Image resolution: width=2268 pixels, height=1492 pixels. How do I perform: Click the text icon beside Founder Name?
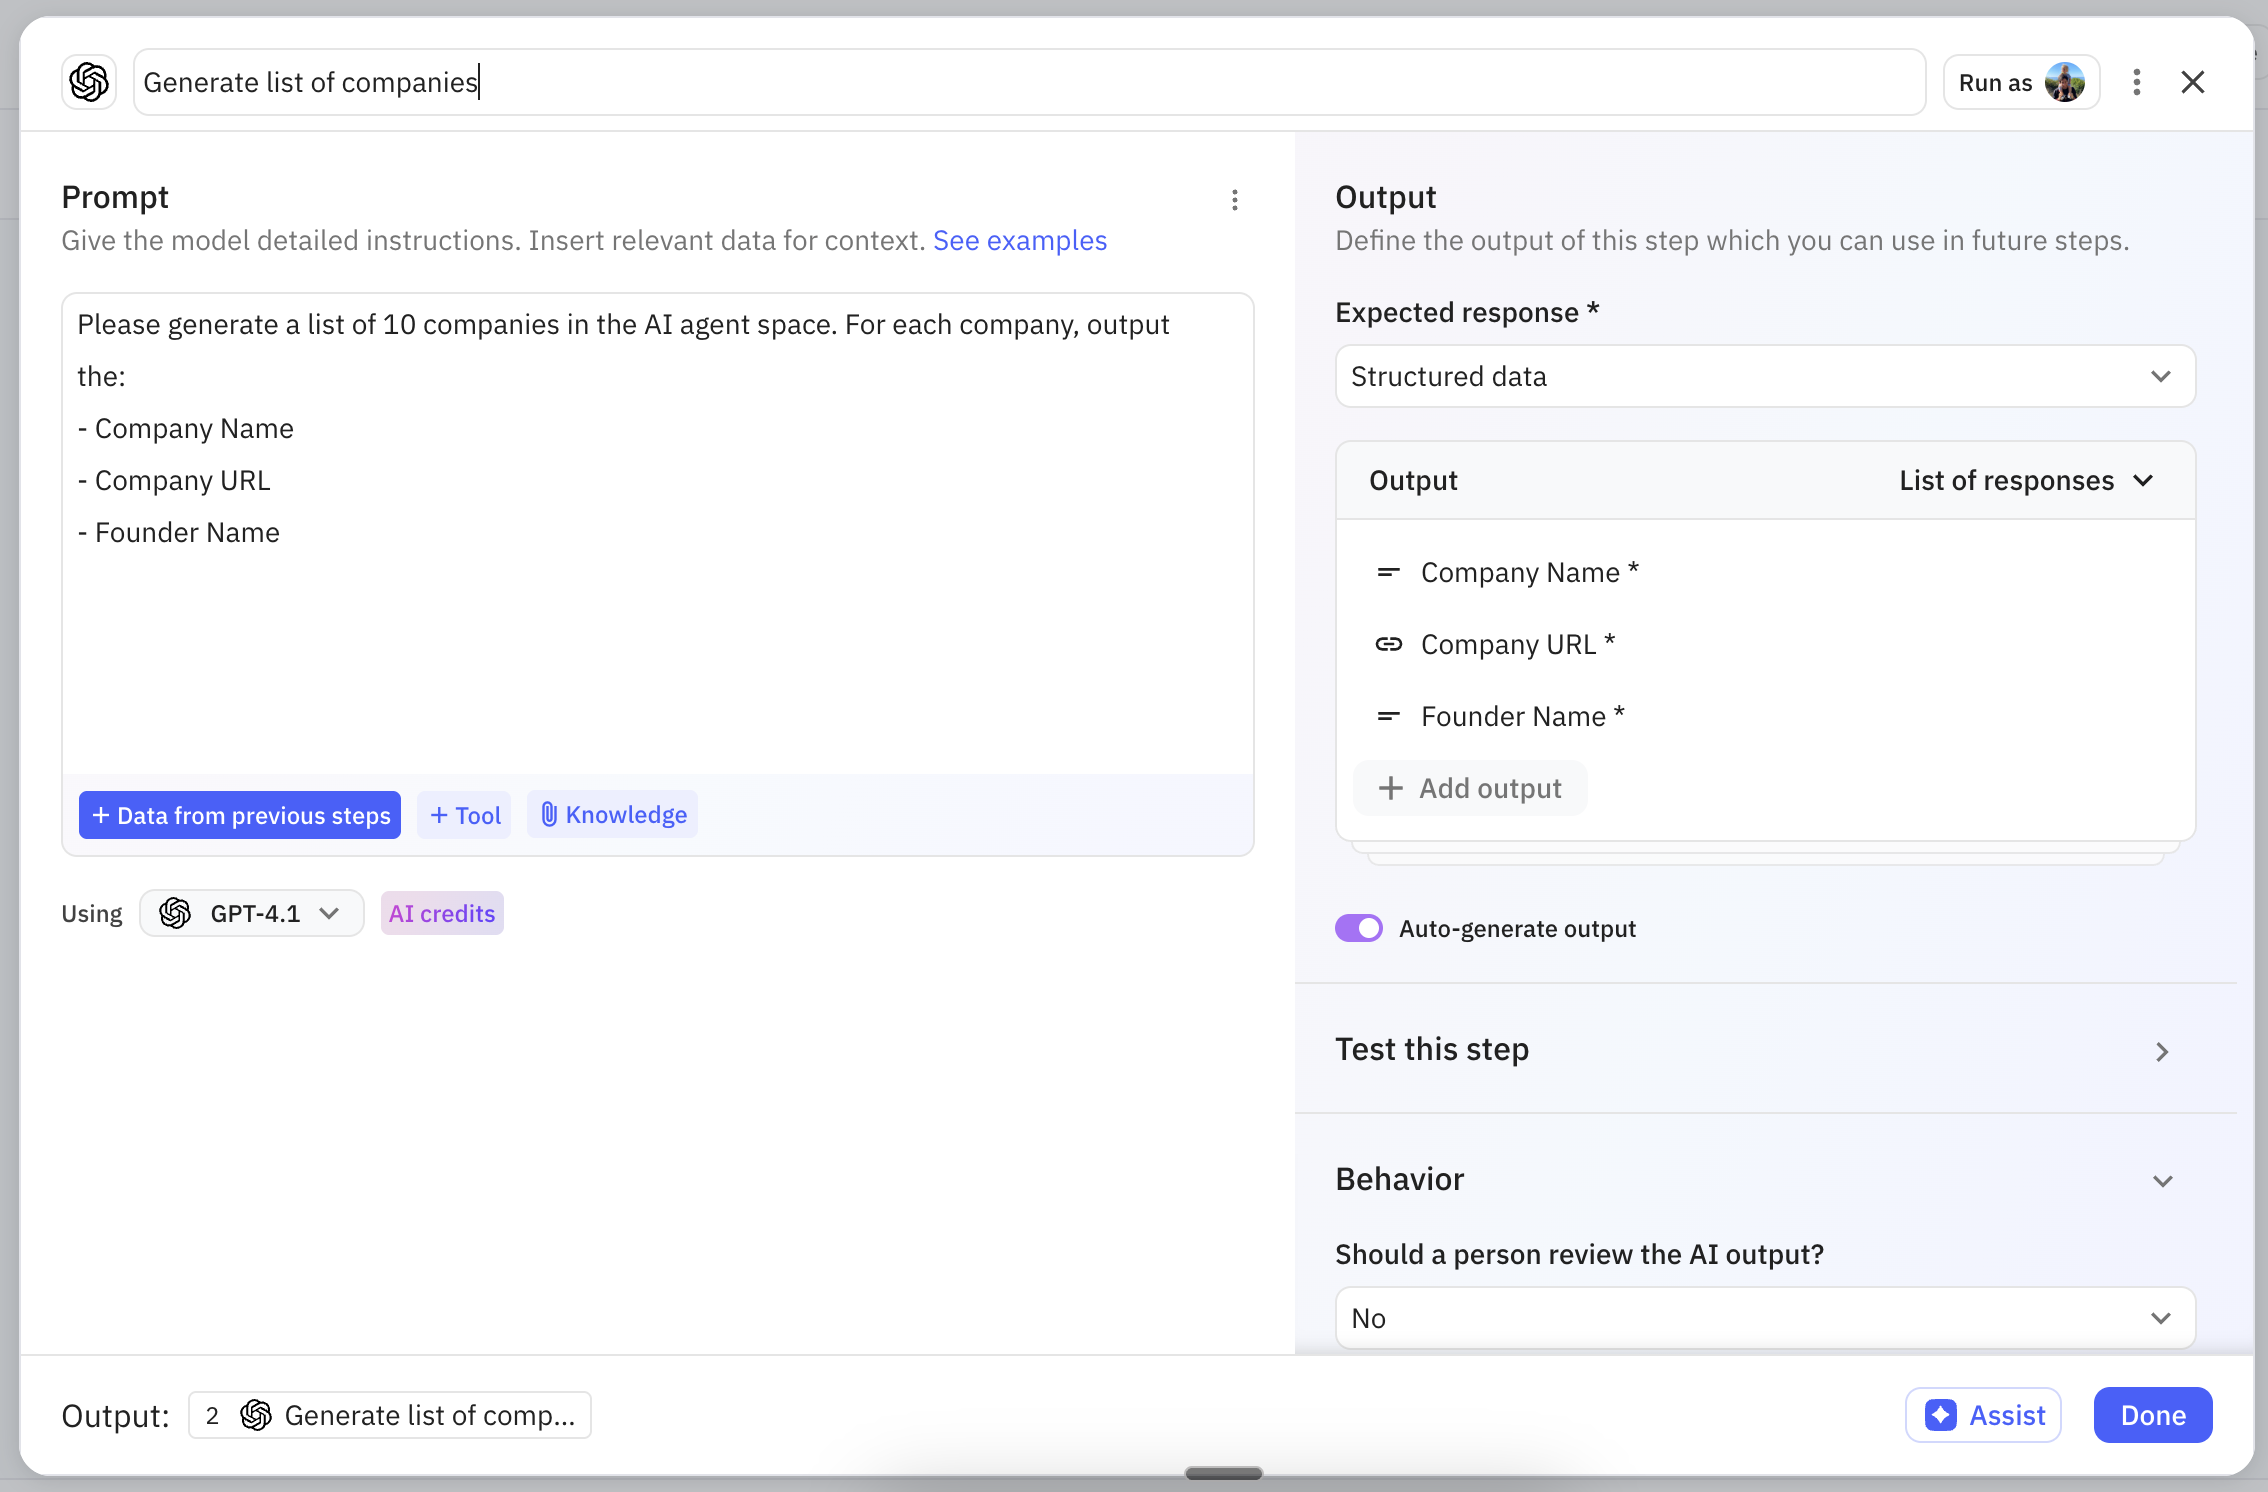1388,716
